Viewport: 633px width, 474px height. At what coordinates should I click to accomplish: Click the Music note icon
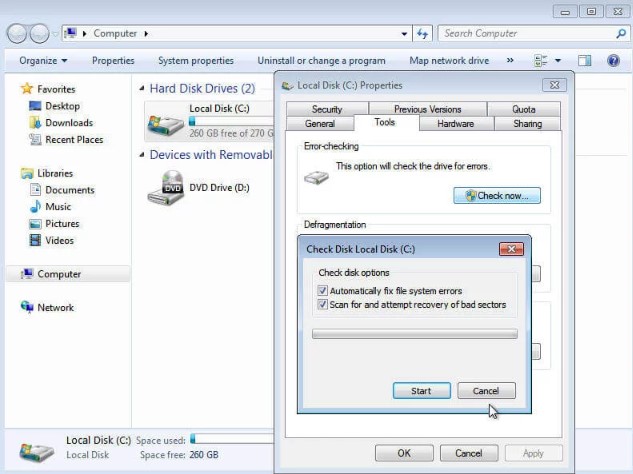coord(36,206)
